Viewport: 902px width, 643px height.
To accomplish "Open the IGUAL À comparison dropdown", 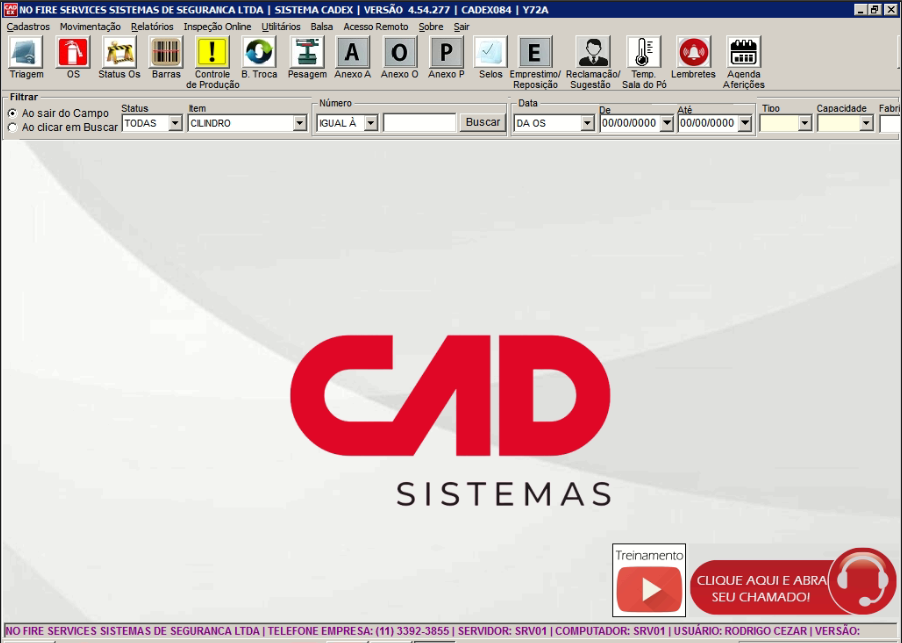I will 371,123.
